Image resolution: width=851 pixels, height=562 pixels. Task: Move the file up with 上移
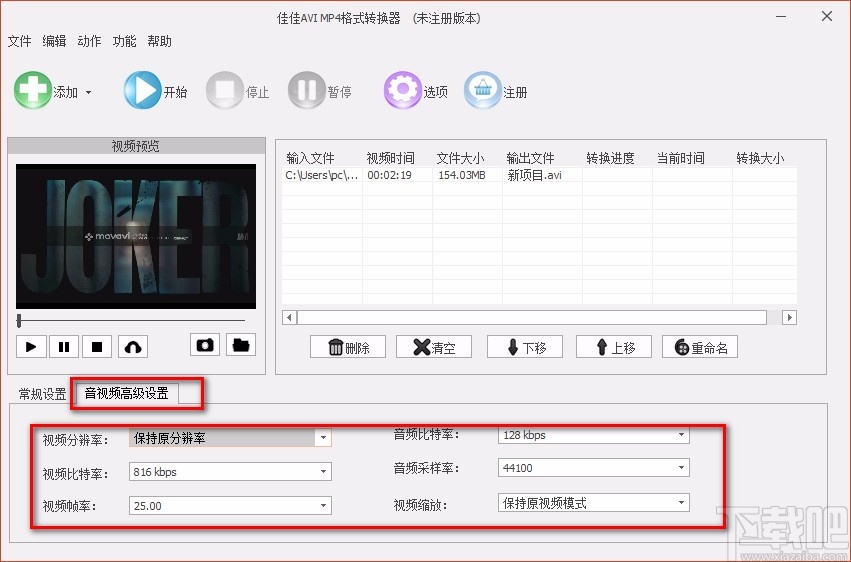pos(614,347)
